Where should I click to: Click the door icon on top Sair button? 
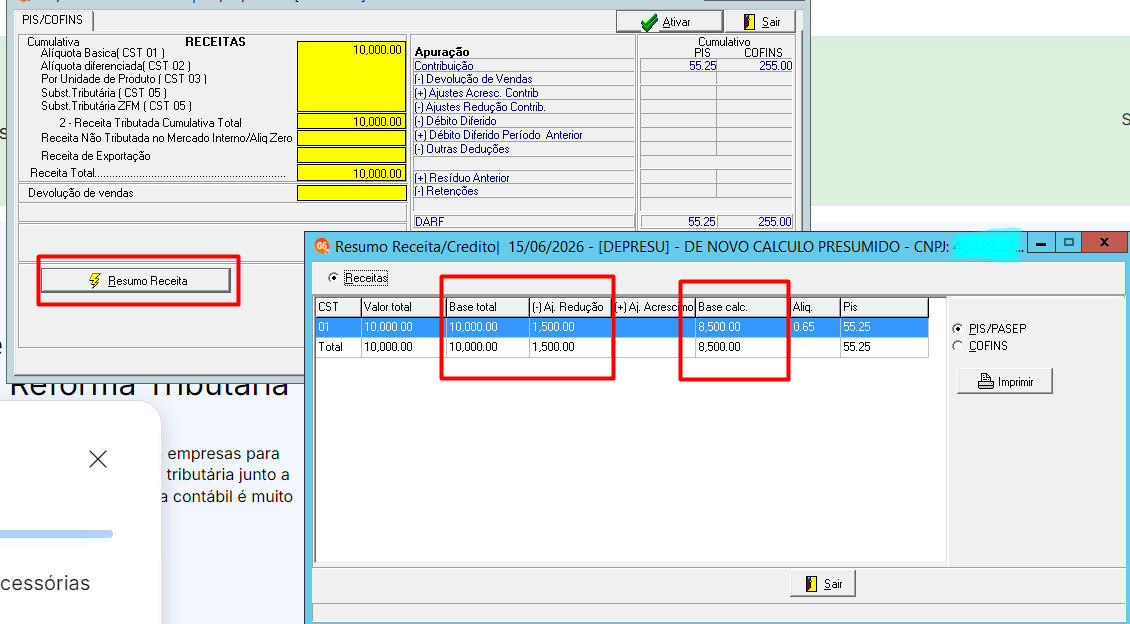coord(749,22)
